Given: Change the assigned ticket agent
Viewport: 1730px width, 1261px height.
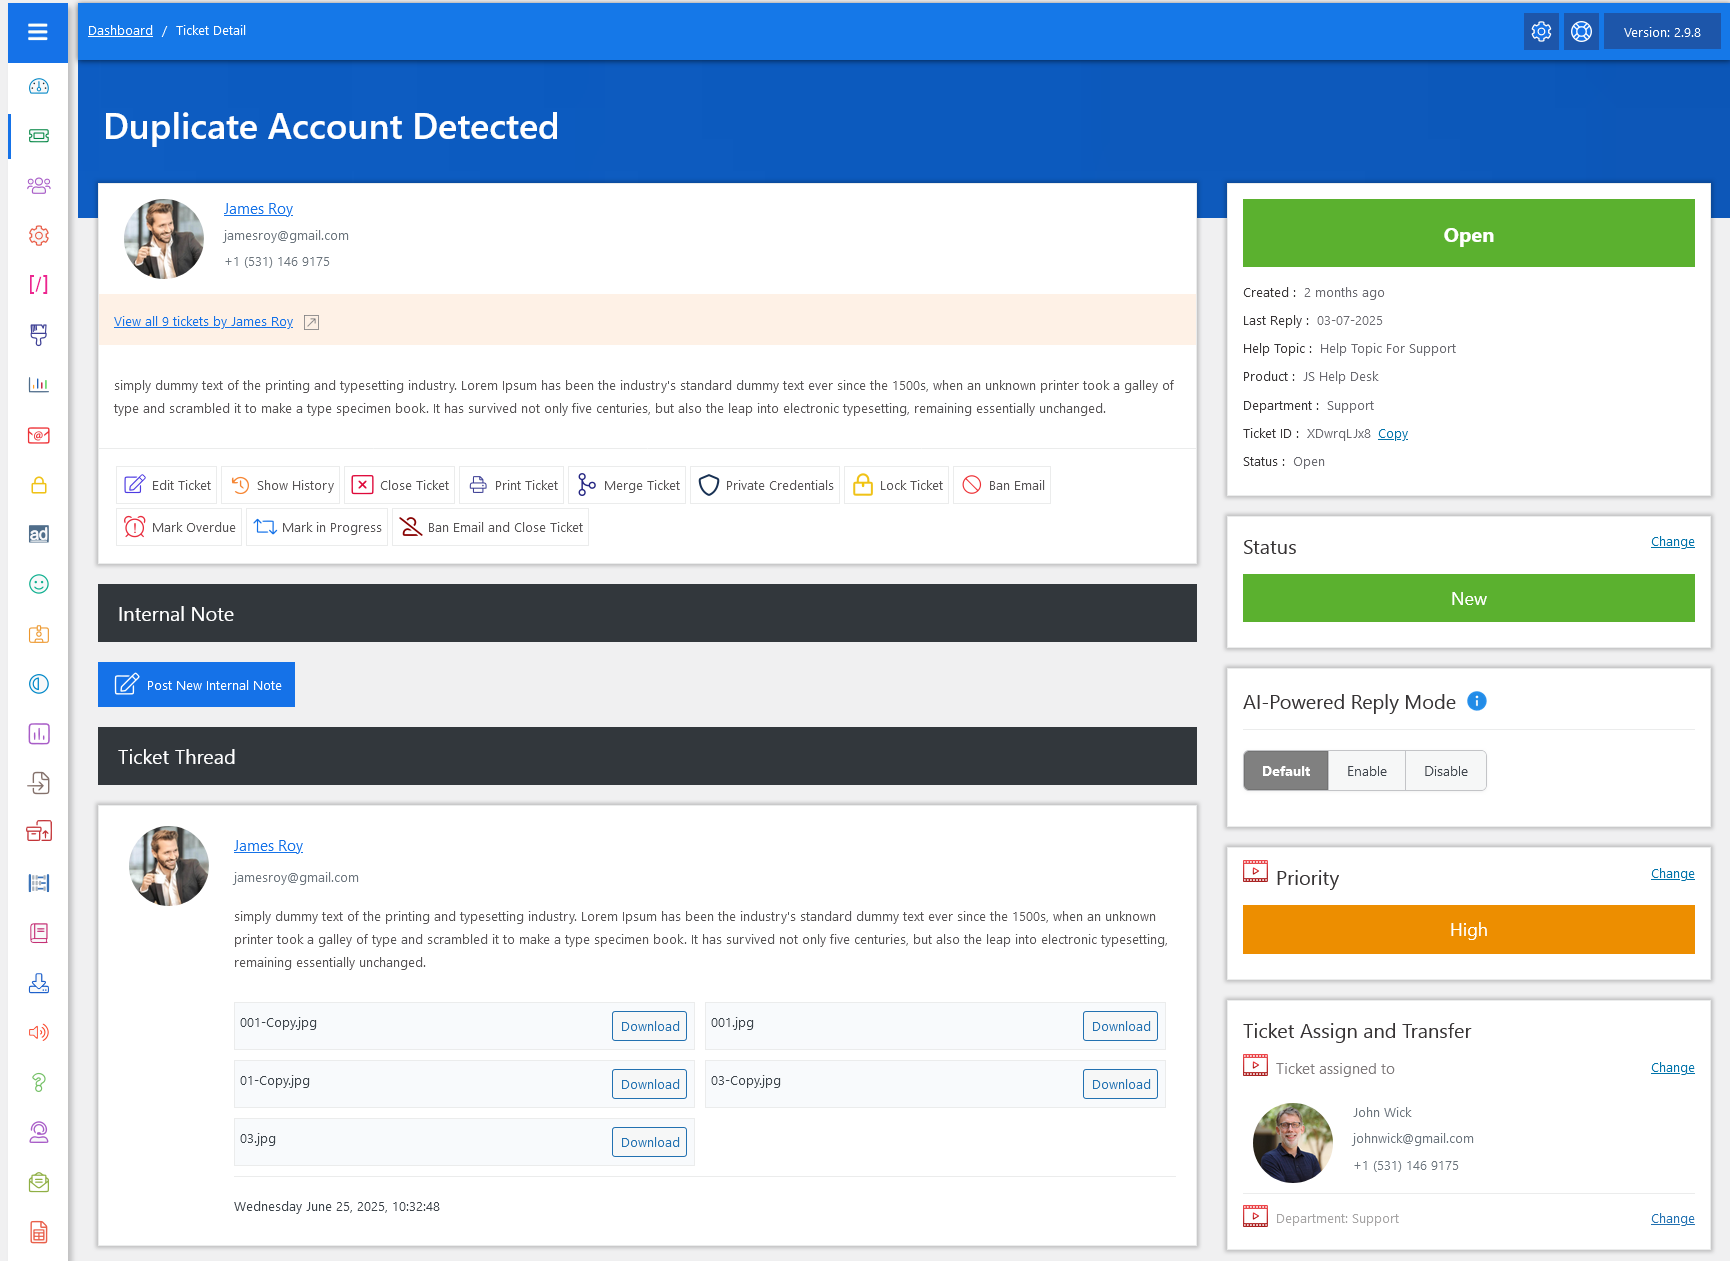Looking at the screenshot, I should point(1672,1068).
